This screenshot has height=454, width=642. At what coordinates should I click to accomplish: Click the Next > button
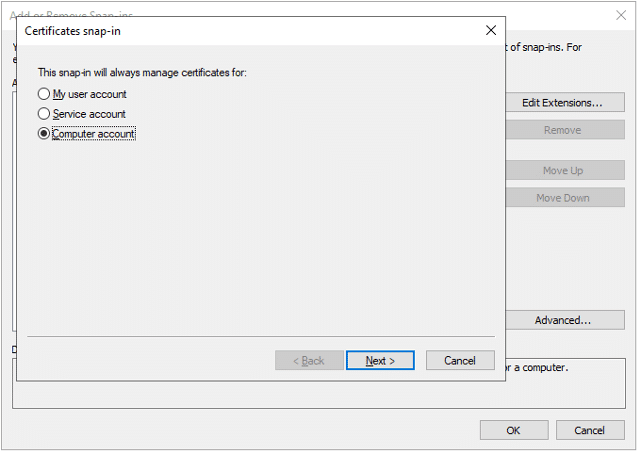click(380, 360)
